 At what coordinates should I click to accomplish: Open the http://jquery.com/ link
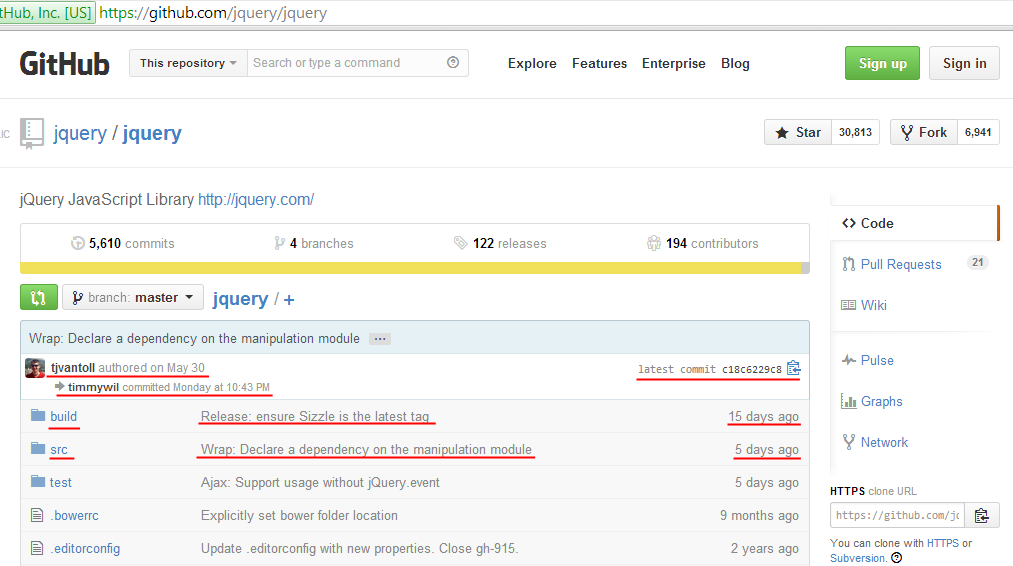pyautogui.click(x=256, y=200)
